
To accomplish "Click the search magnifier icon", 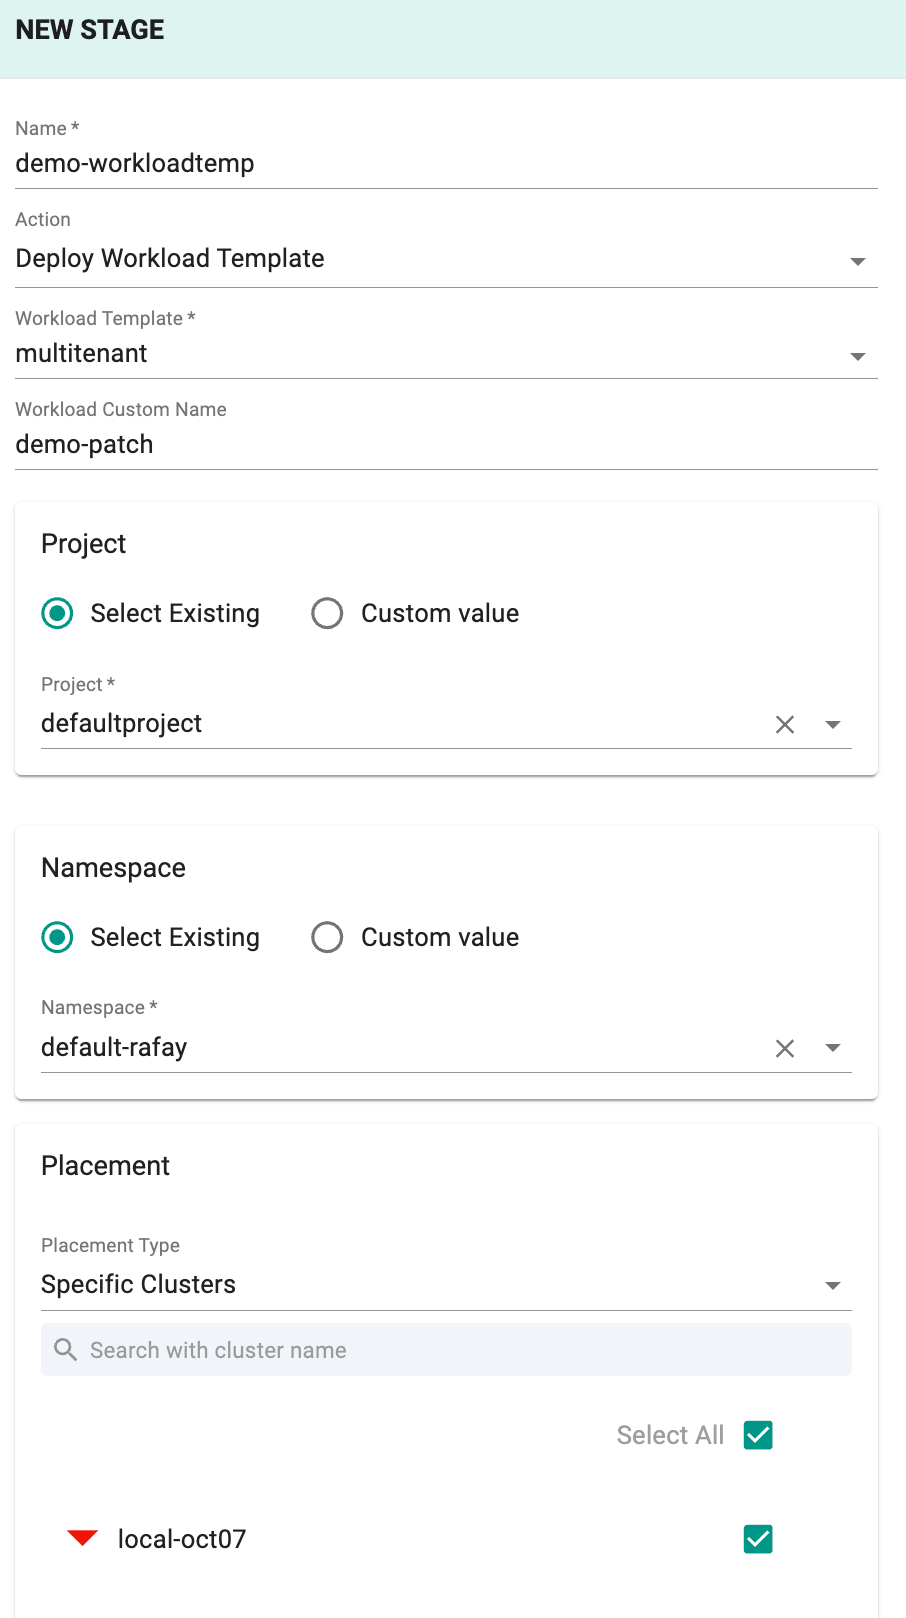I will [x=66, y=1350].
